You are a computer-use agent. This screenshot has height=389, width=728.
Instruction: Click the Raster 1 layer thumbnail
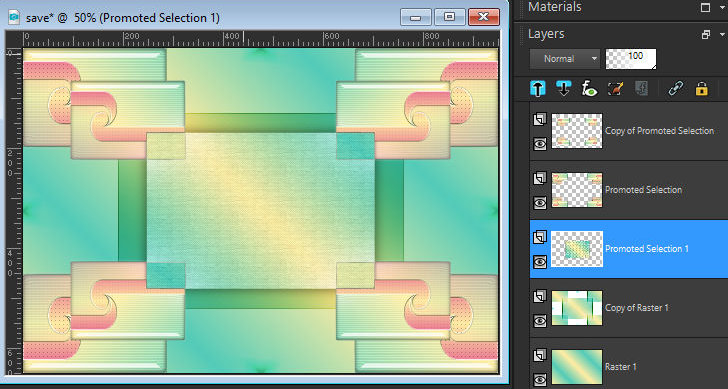[577, 367]
